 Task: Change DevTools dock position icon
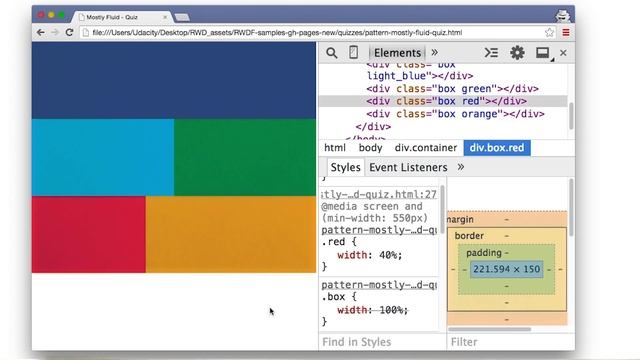coord(543,53)
